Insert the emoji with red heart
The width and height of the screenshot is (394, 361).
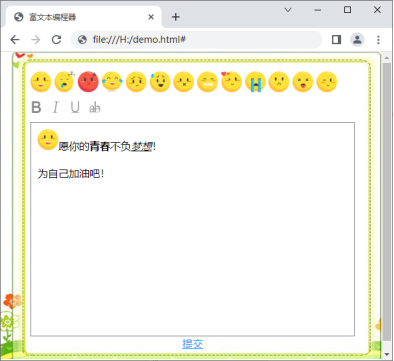[231, 82]
